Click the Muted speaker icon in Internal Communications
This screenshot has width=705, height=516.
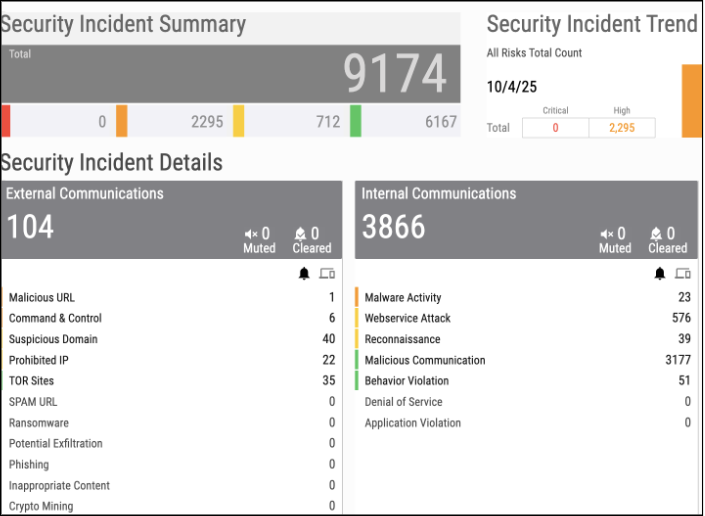(x=606, y=234)
